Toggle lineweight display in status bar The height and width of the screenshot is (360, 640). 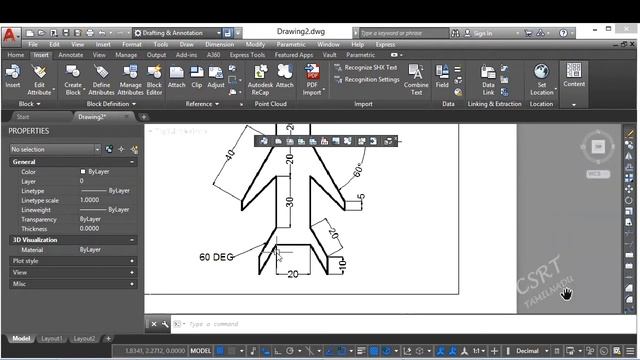pyautogui.click(x=361, y=351)
